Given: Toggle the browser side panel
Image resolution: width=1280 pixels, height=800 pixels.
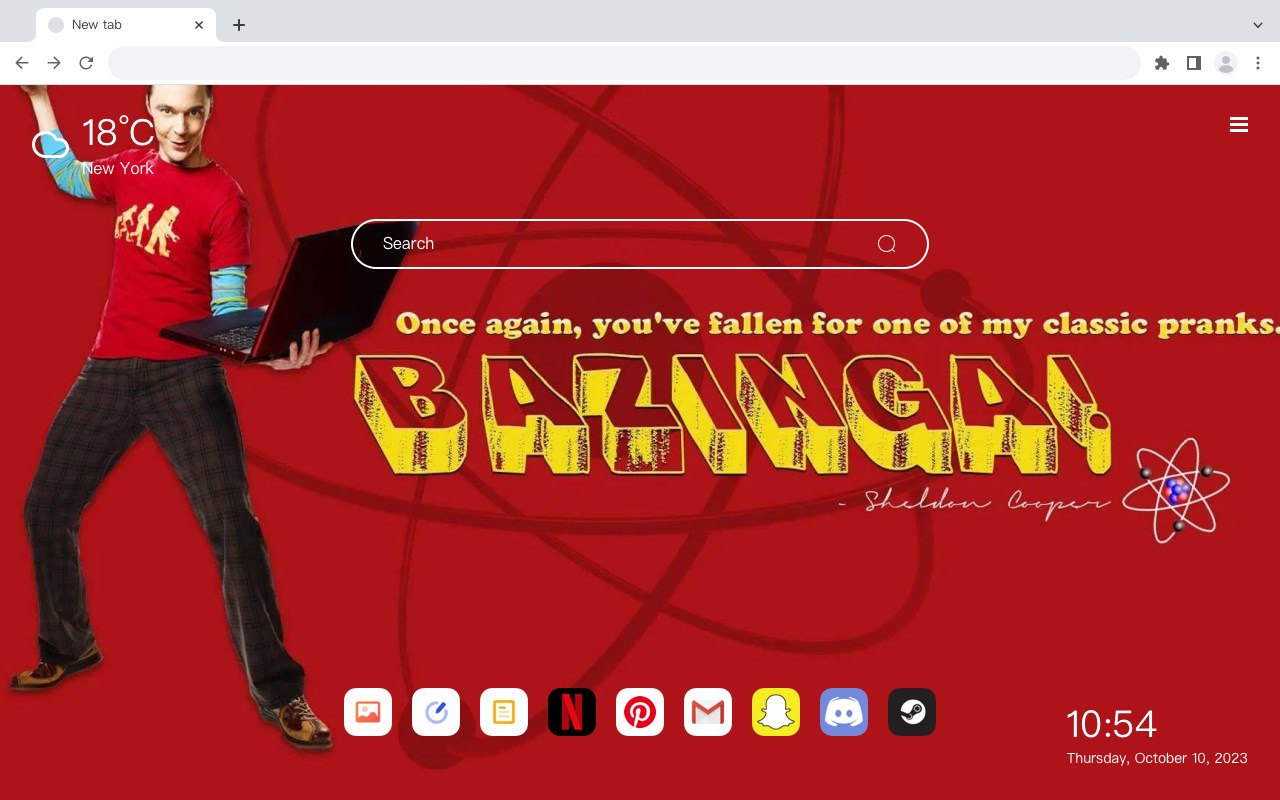Looking at the screenshot, I should (1193, 63).
